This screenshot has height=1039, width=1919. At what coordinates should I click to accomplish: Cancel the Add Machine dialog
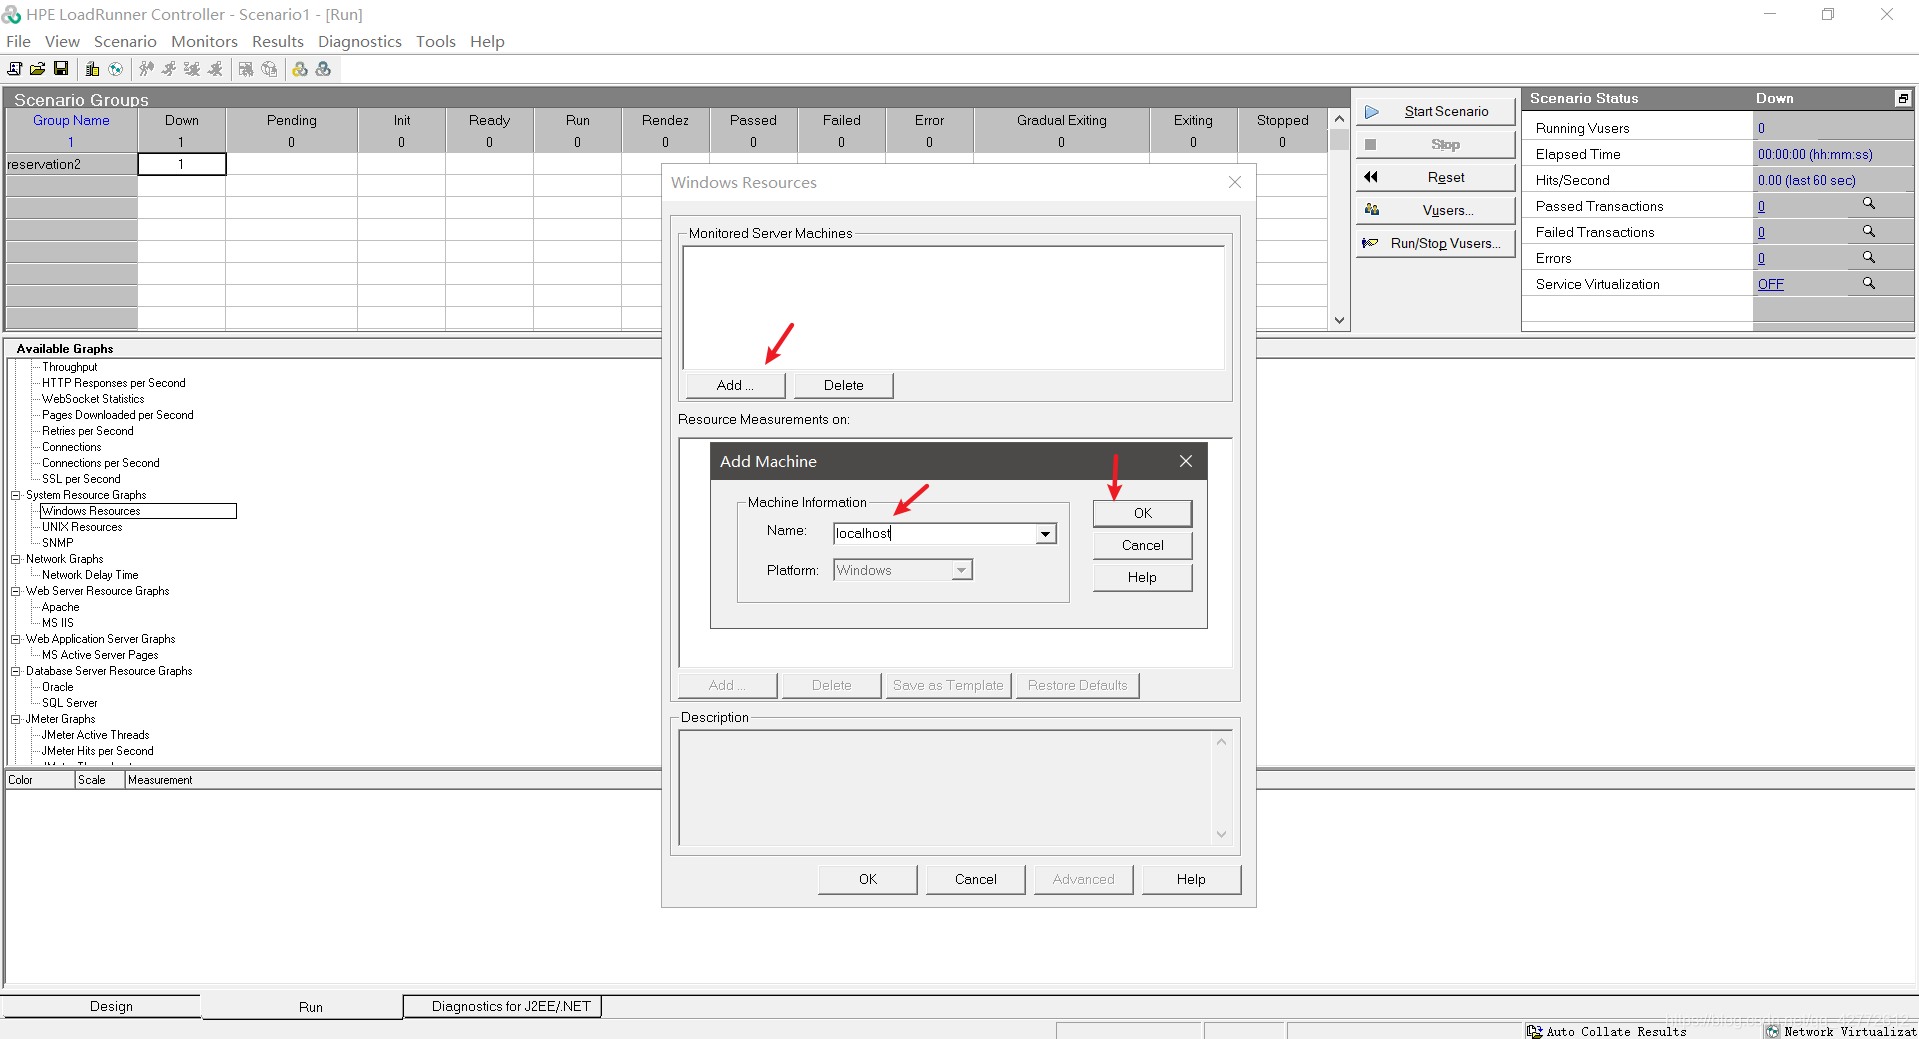(1142, 545)
